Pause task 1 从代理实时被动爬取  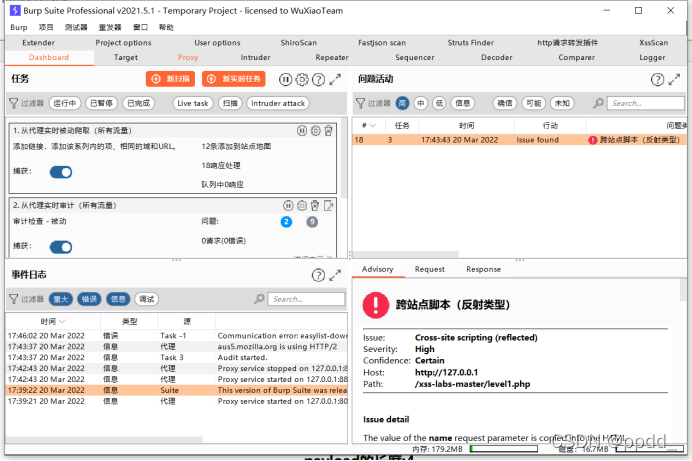[x=302, y=131]
